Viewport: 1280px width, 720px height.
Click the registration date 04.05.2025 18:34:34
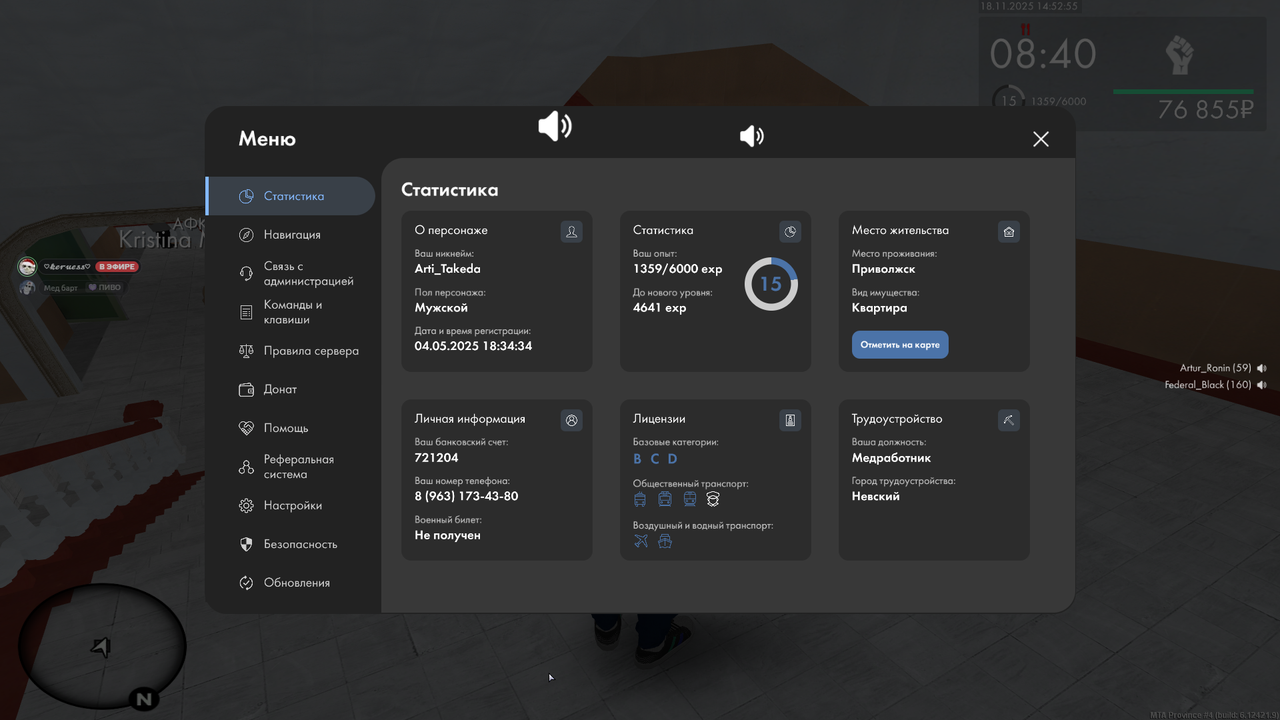[x=474, y=346]
